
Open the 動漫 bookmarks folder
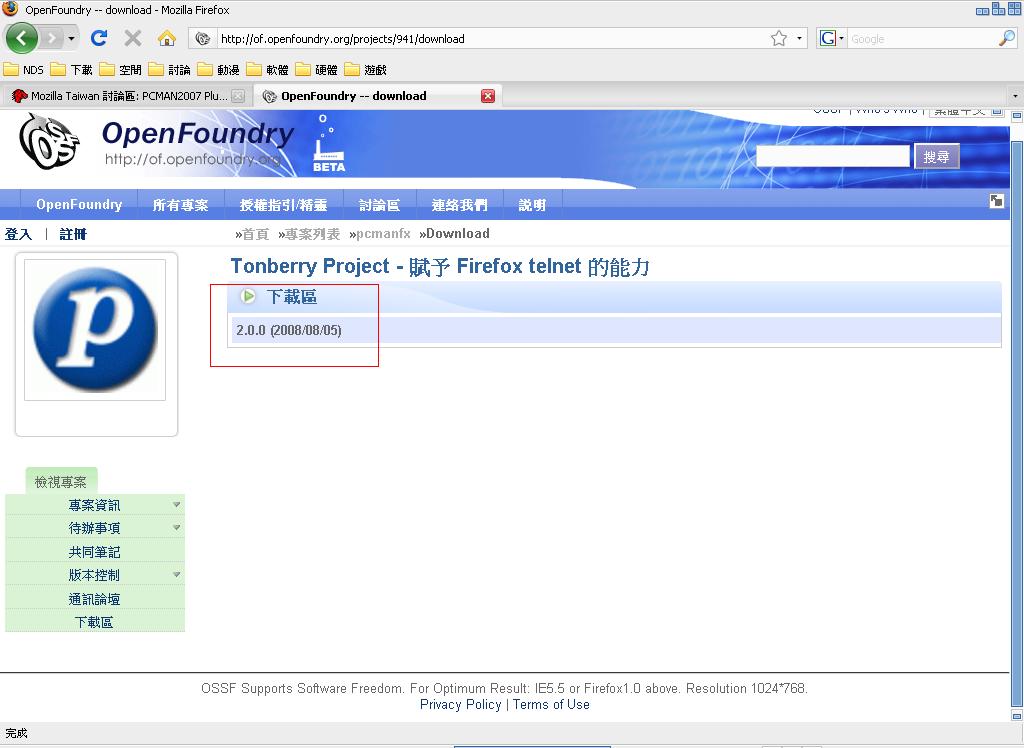[218, 69]
